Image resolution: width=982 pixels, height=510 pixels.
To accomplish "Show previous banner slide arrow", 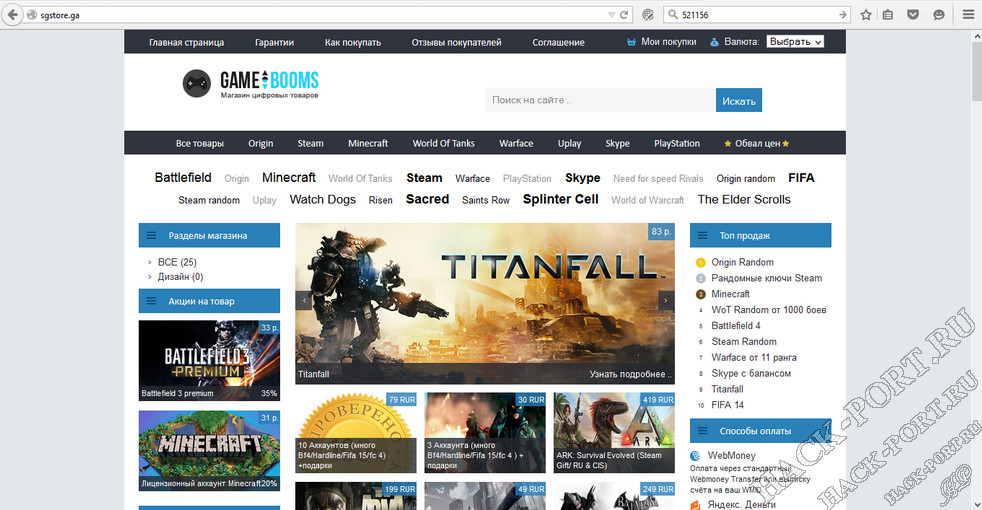I will coord(304,301).
